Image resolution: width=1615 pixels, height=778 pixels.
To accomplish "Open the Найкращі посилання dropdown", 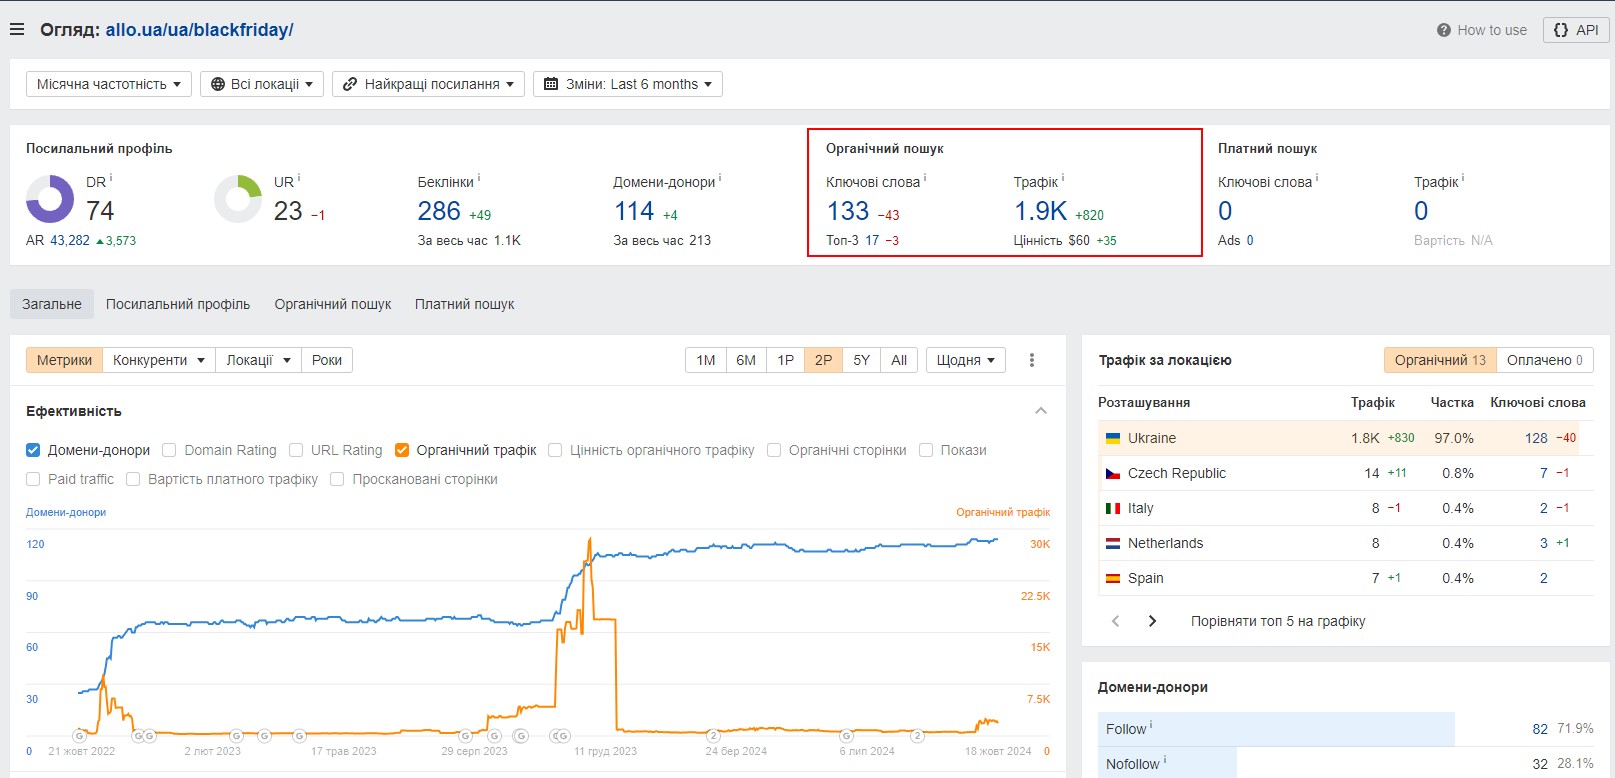I will (x=428, y=84).
